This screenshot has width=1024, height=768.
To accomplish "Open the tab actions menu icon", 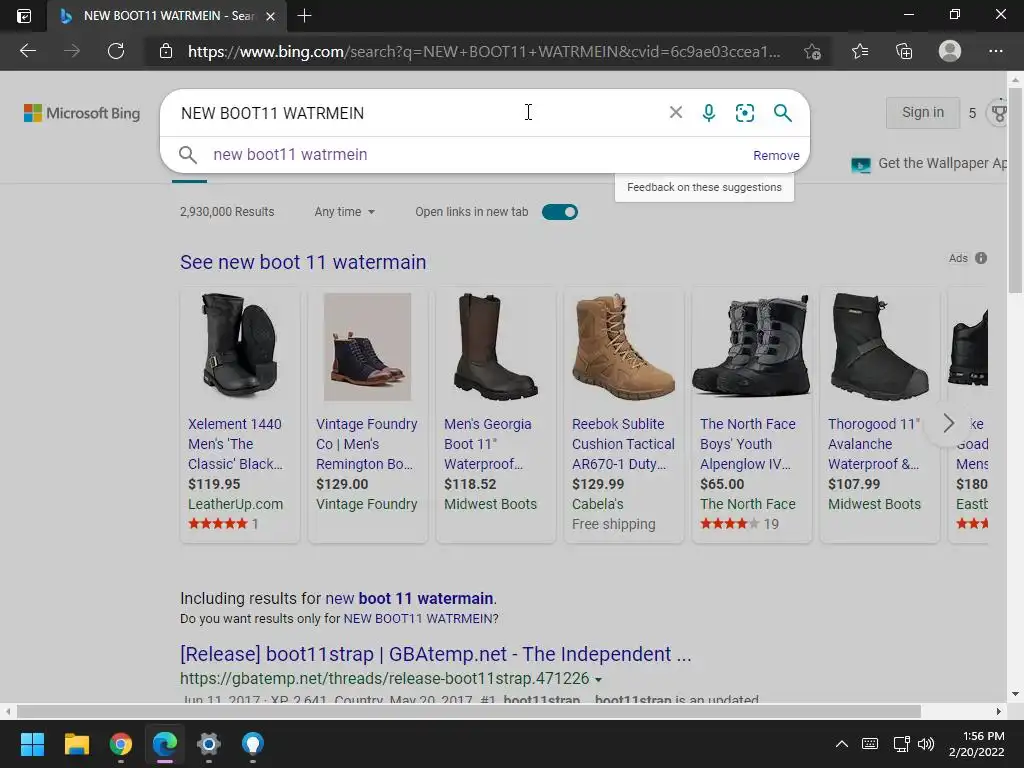I will click(x=24, y=16).
